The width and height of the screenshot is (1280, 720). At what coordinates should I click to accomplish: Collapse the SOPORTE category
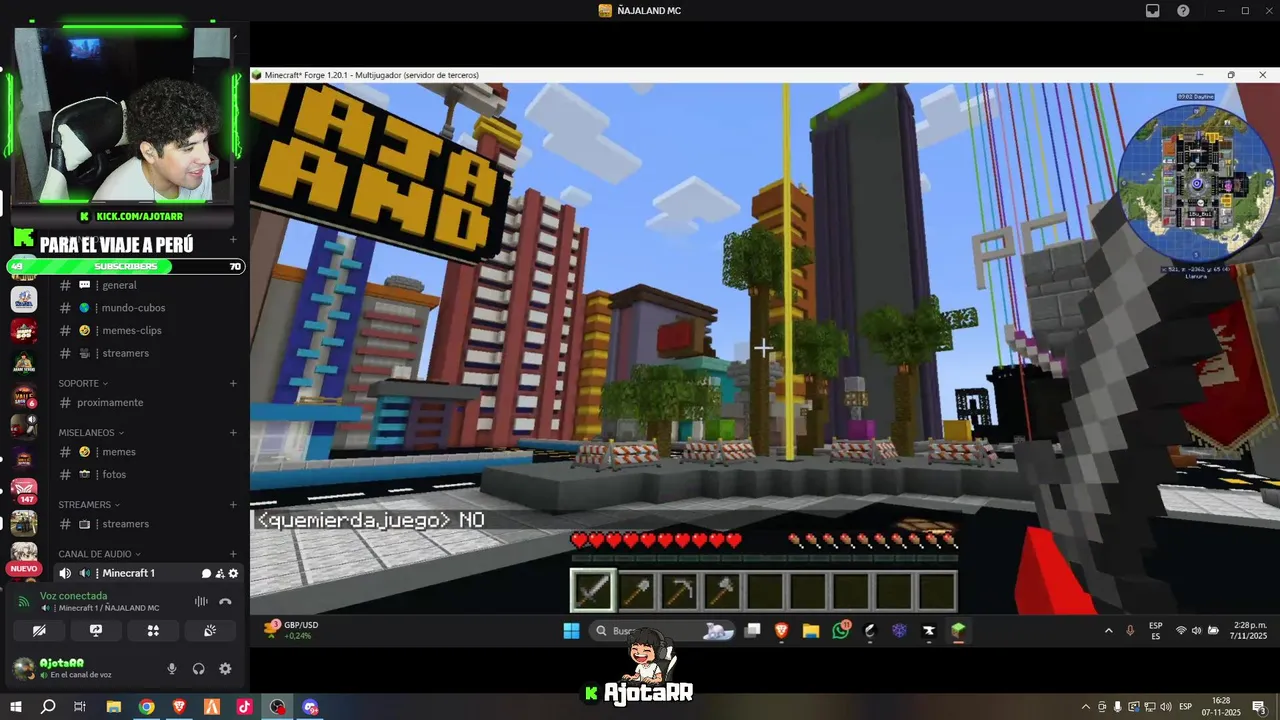(x=83, y=383)
